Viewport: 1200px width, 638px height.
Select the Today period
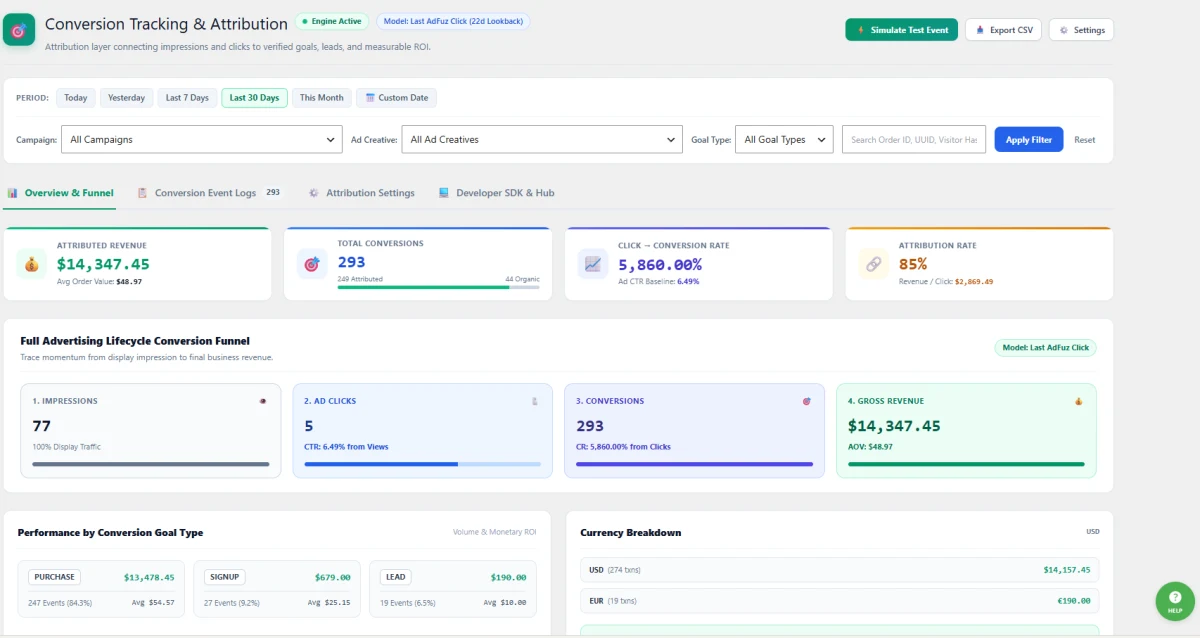(x=76, y=98)
